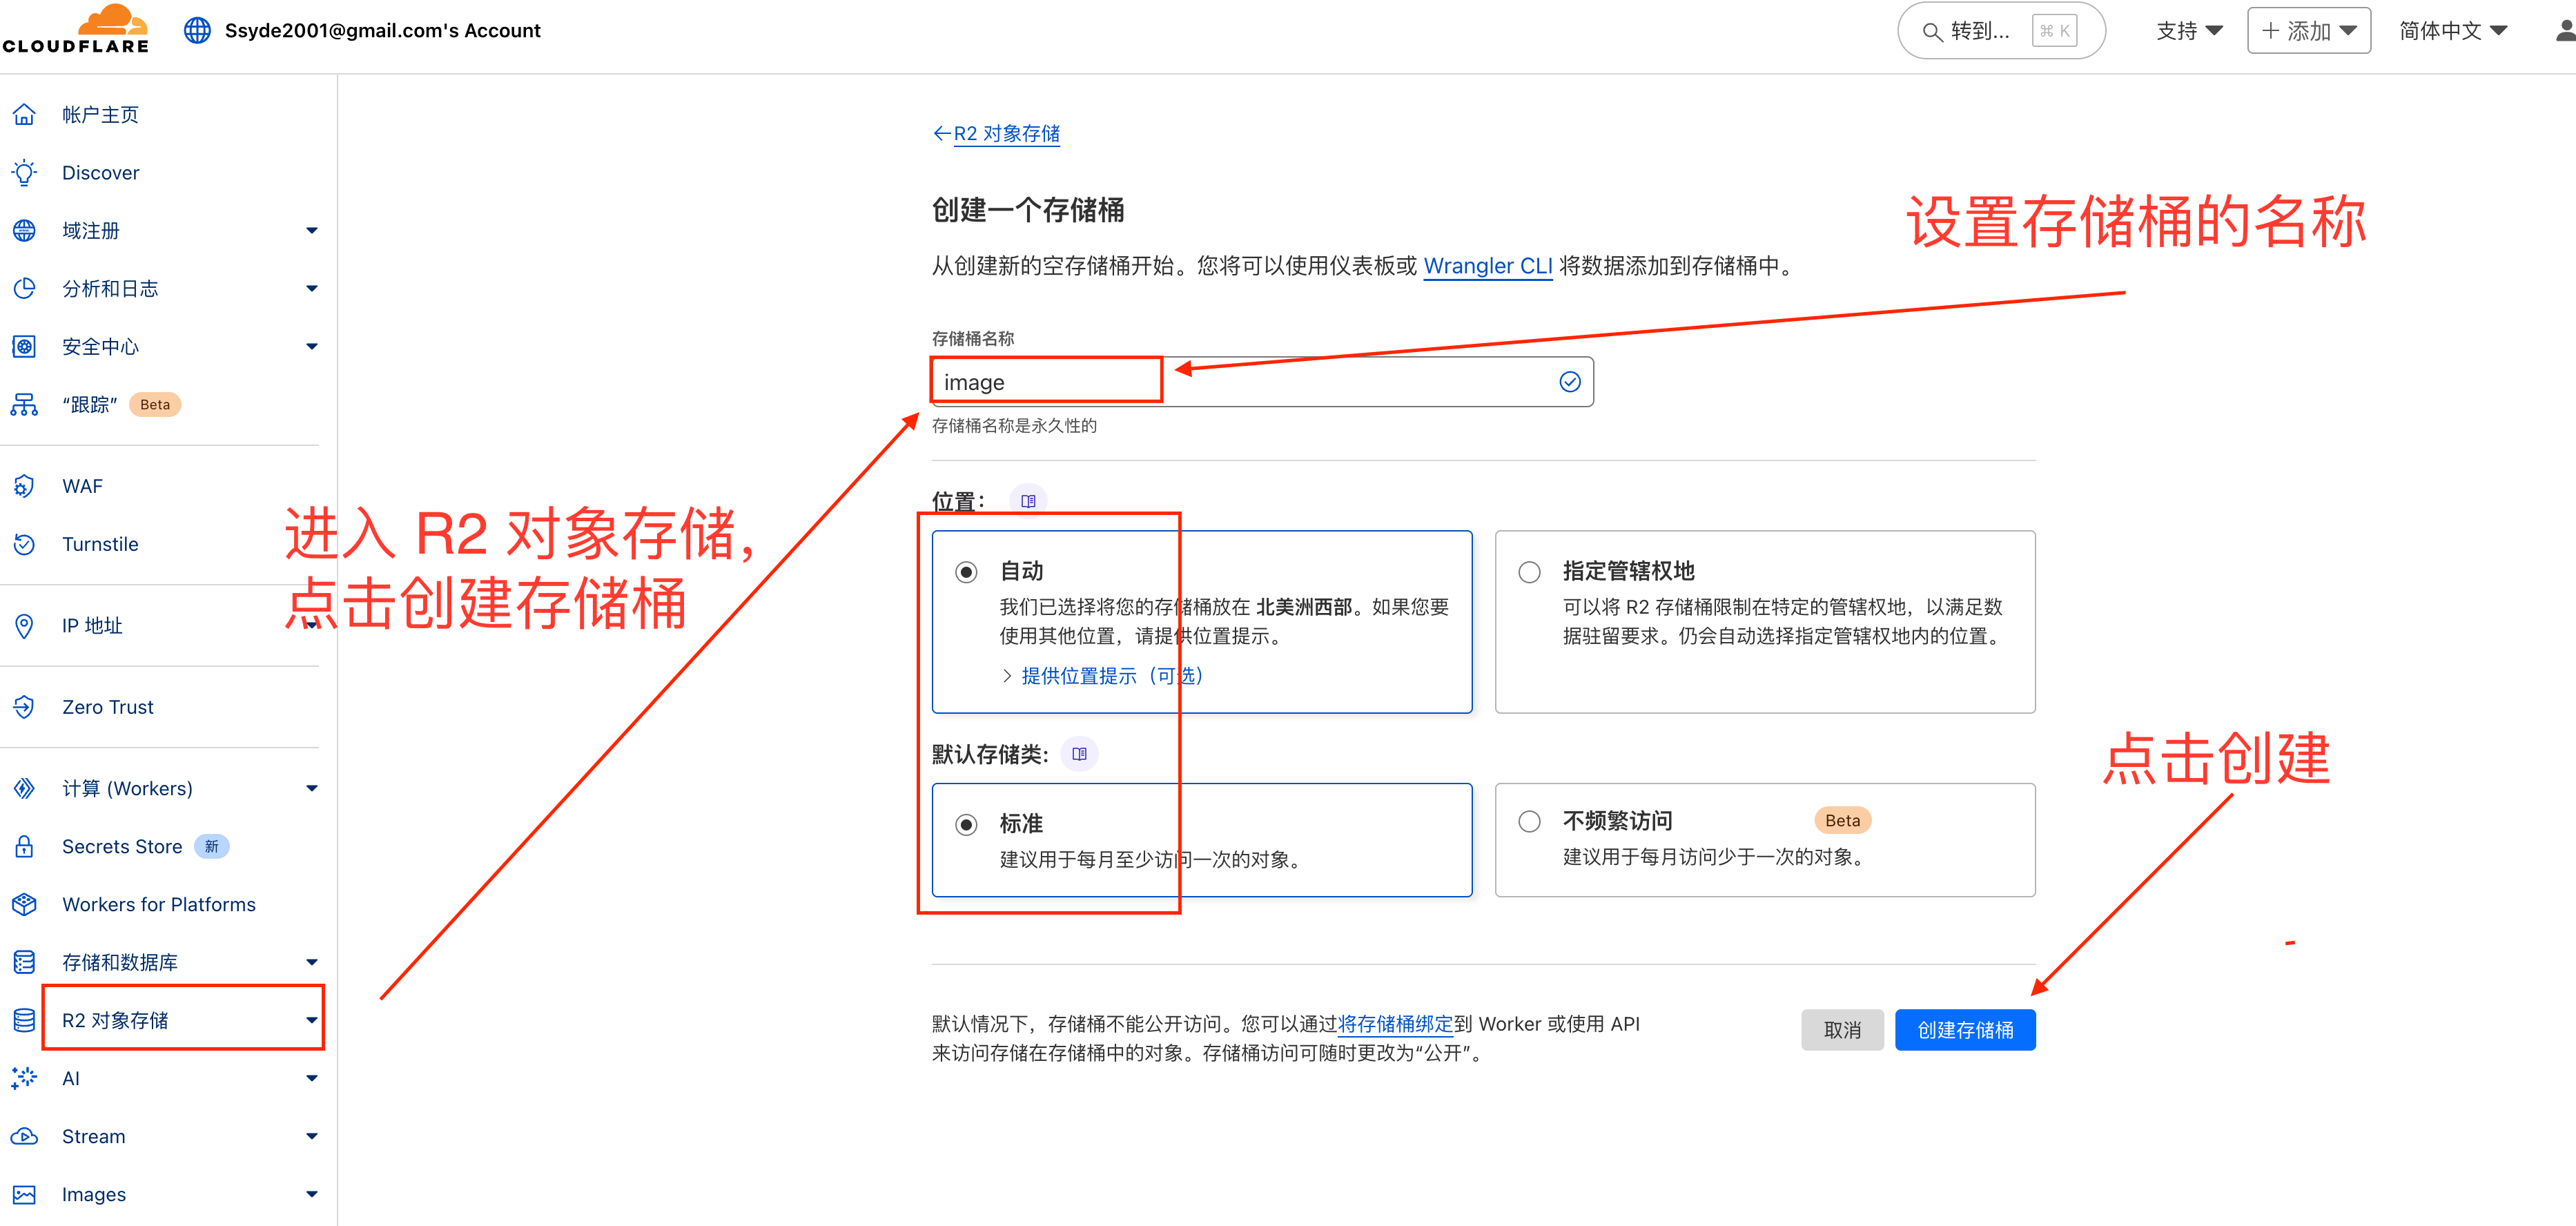Open Secrets Store in the sidebar
This screenshot has height=1226, width=2576.
click(x=122, y=846)
